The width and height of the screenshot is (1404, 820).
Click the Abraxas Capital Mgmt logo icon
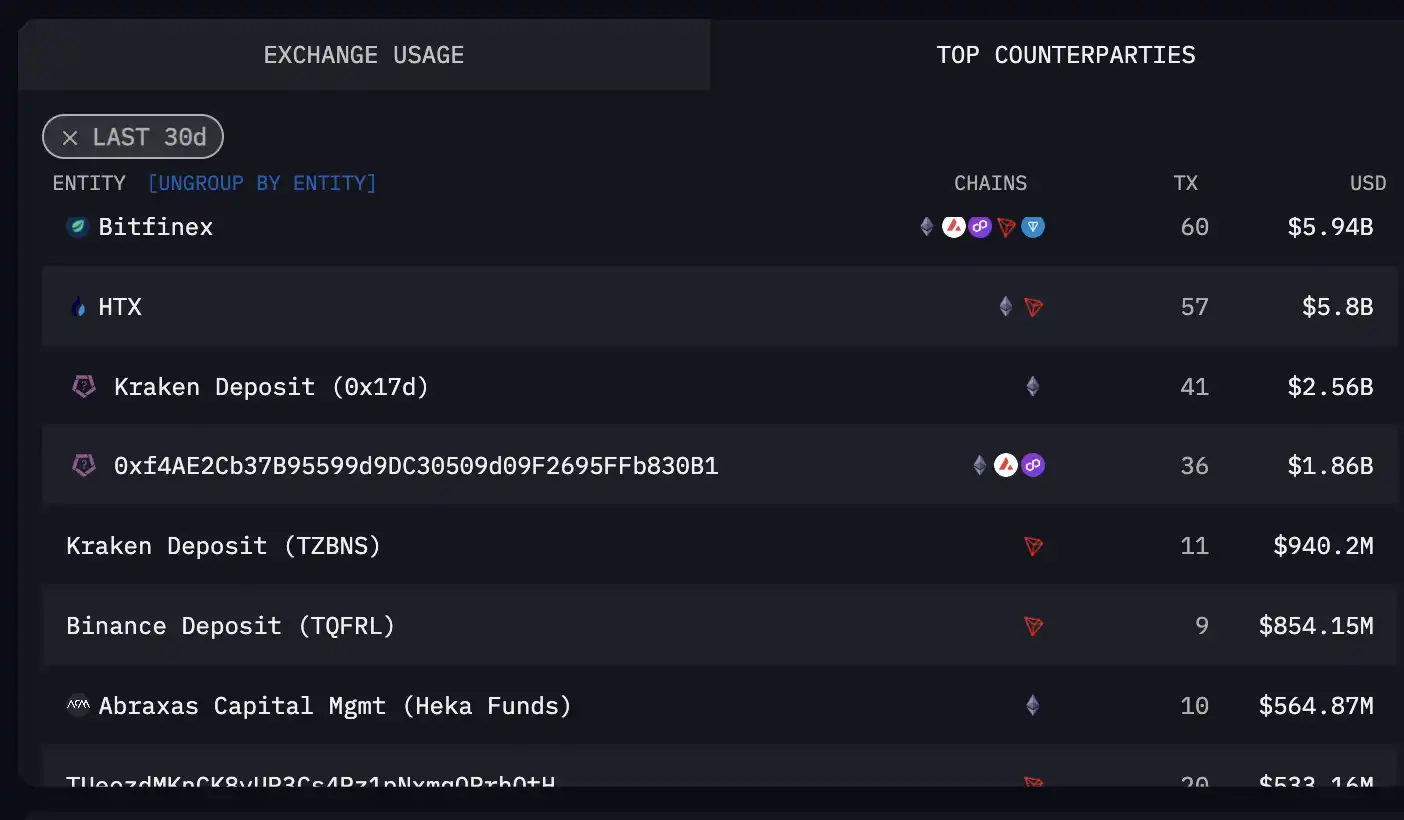[x=78, y=706]
